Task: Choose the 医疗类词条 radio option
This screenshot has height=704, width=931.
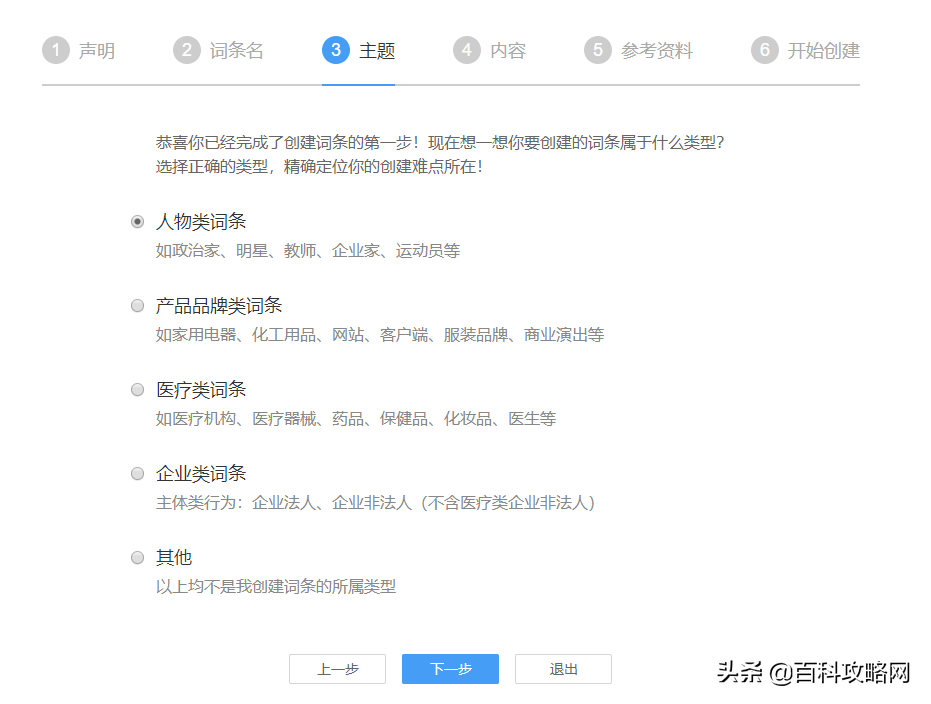Action: click(138, 390)
